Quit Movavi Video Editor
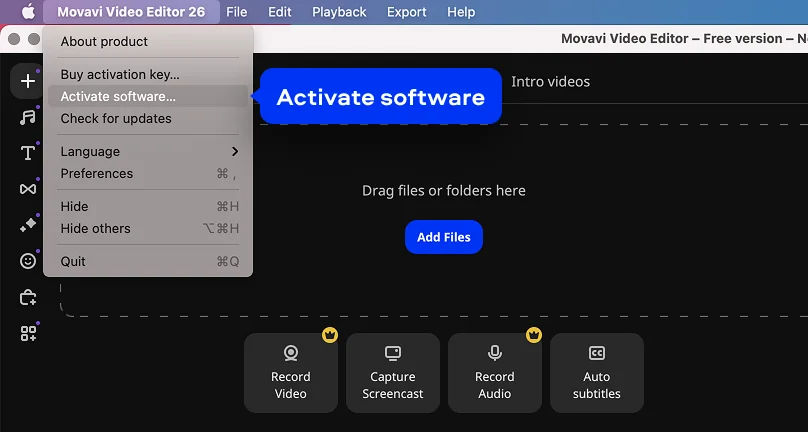Viewport: 808px width, 432px height. click(x=148, y=262)
